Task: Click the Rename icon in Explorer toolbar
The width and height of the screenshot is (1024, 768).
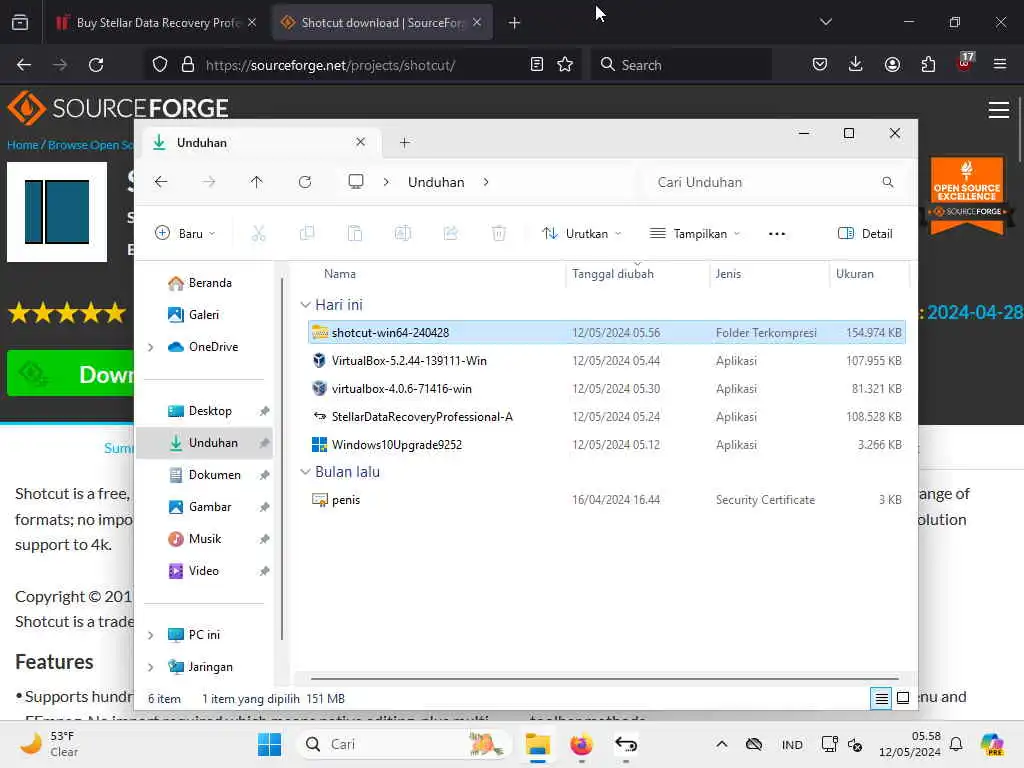Action: click(403, 233)
